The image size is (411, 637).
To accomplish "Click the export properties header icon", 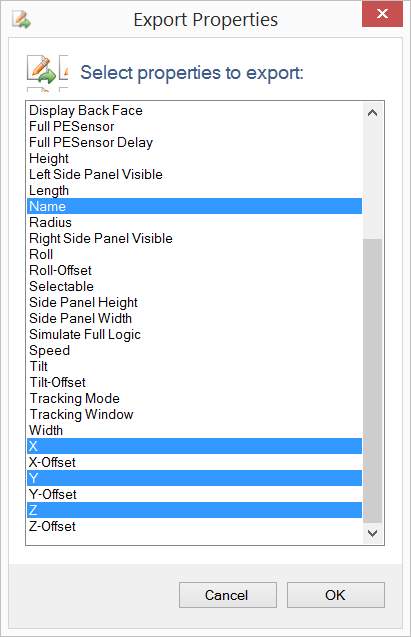I will [41, 69].
